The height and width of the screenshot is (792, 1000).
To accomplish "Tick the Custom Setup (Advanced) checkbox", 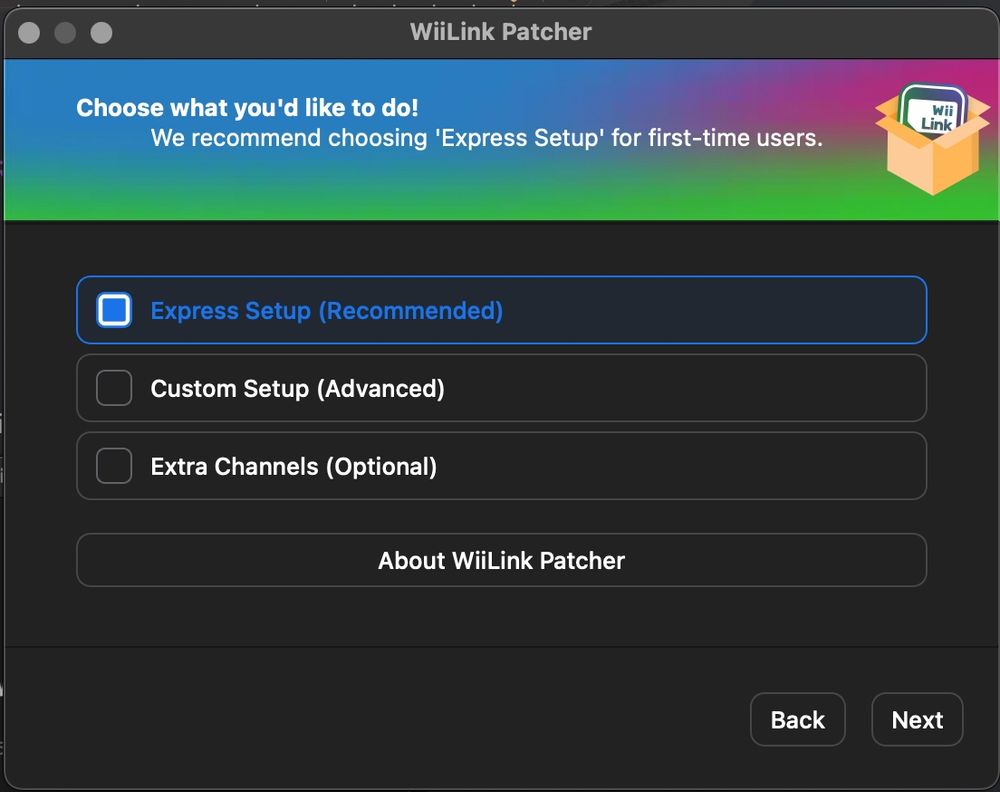I will point(114,388).
